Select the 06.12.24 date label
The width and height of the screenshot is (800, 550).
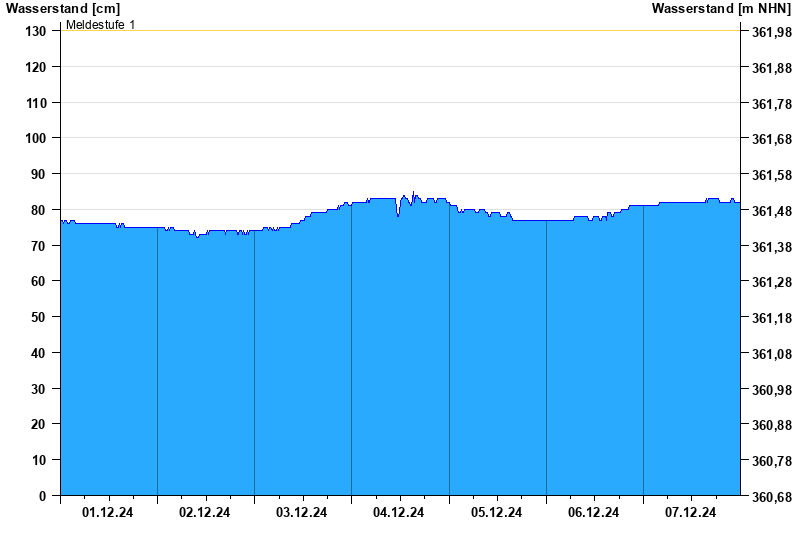click(594, 513)
